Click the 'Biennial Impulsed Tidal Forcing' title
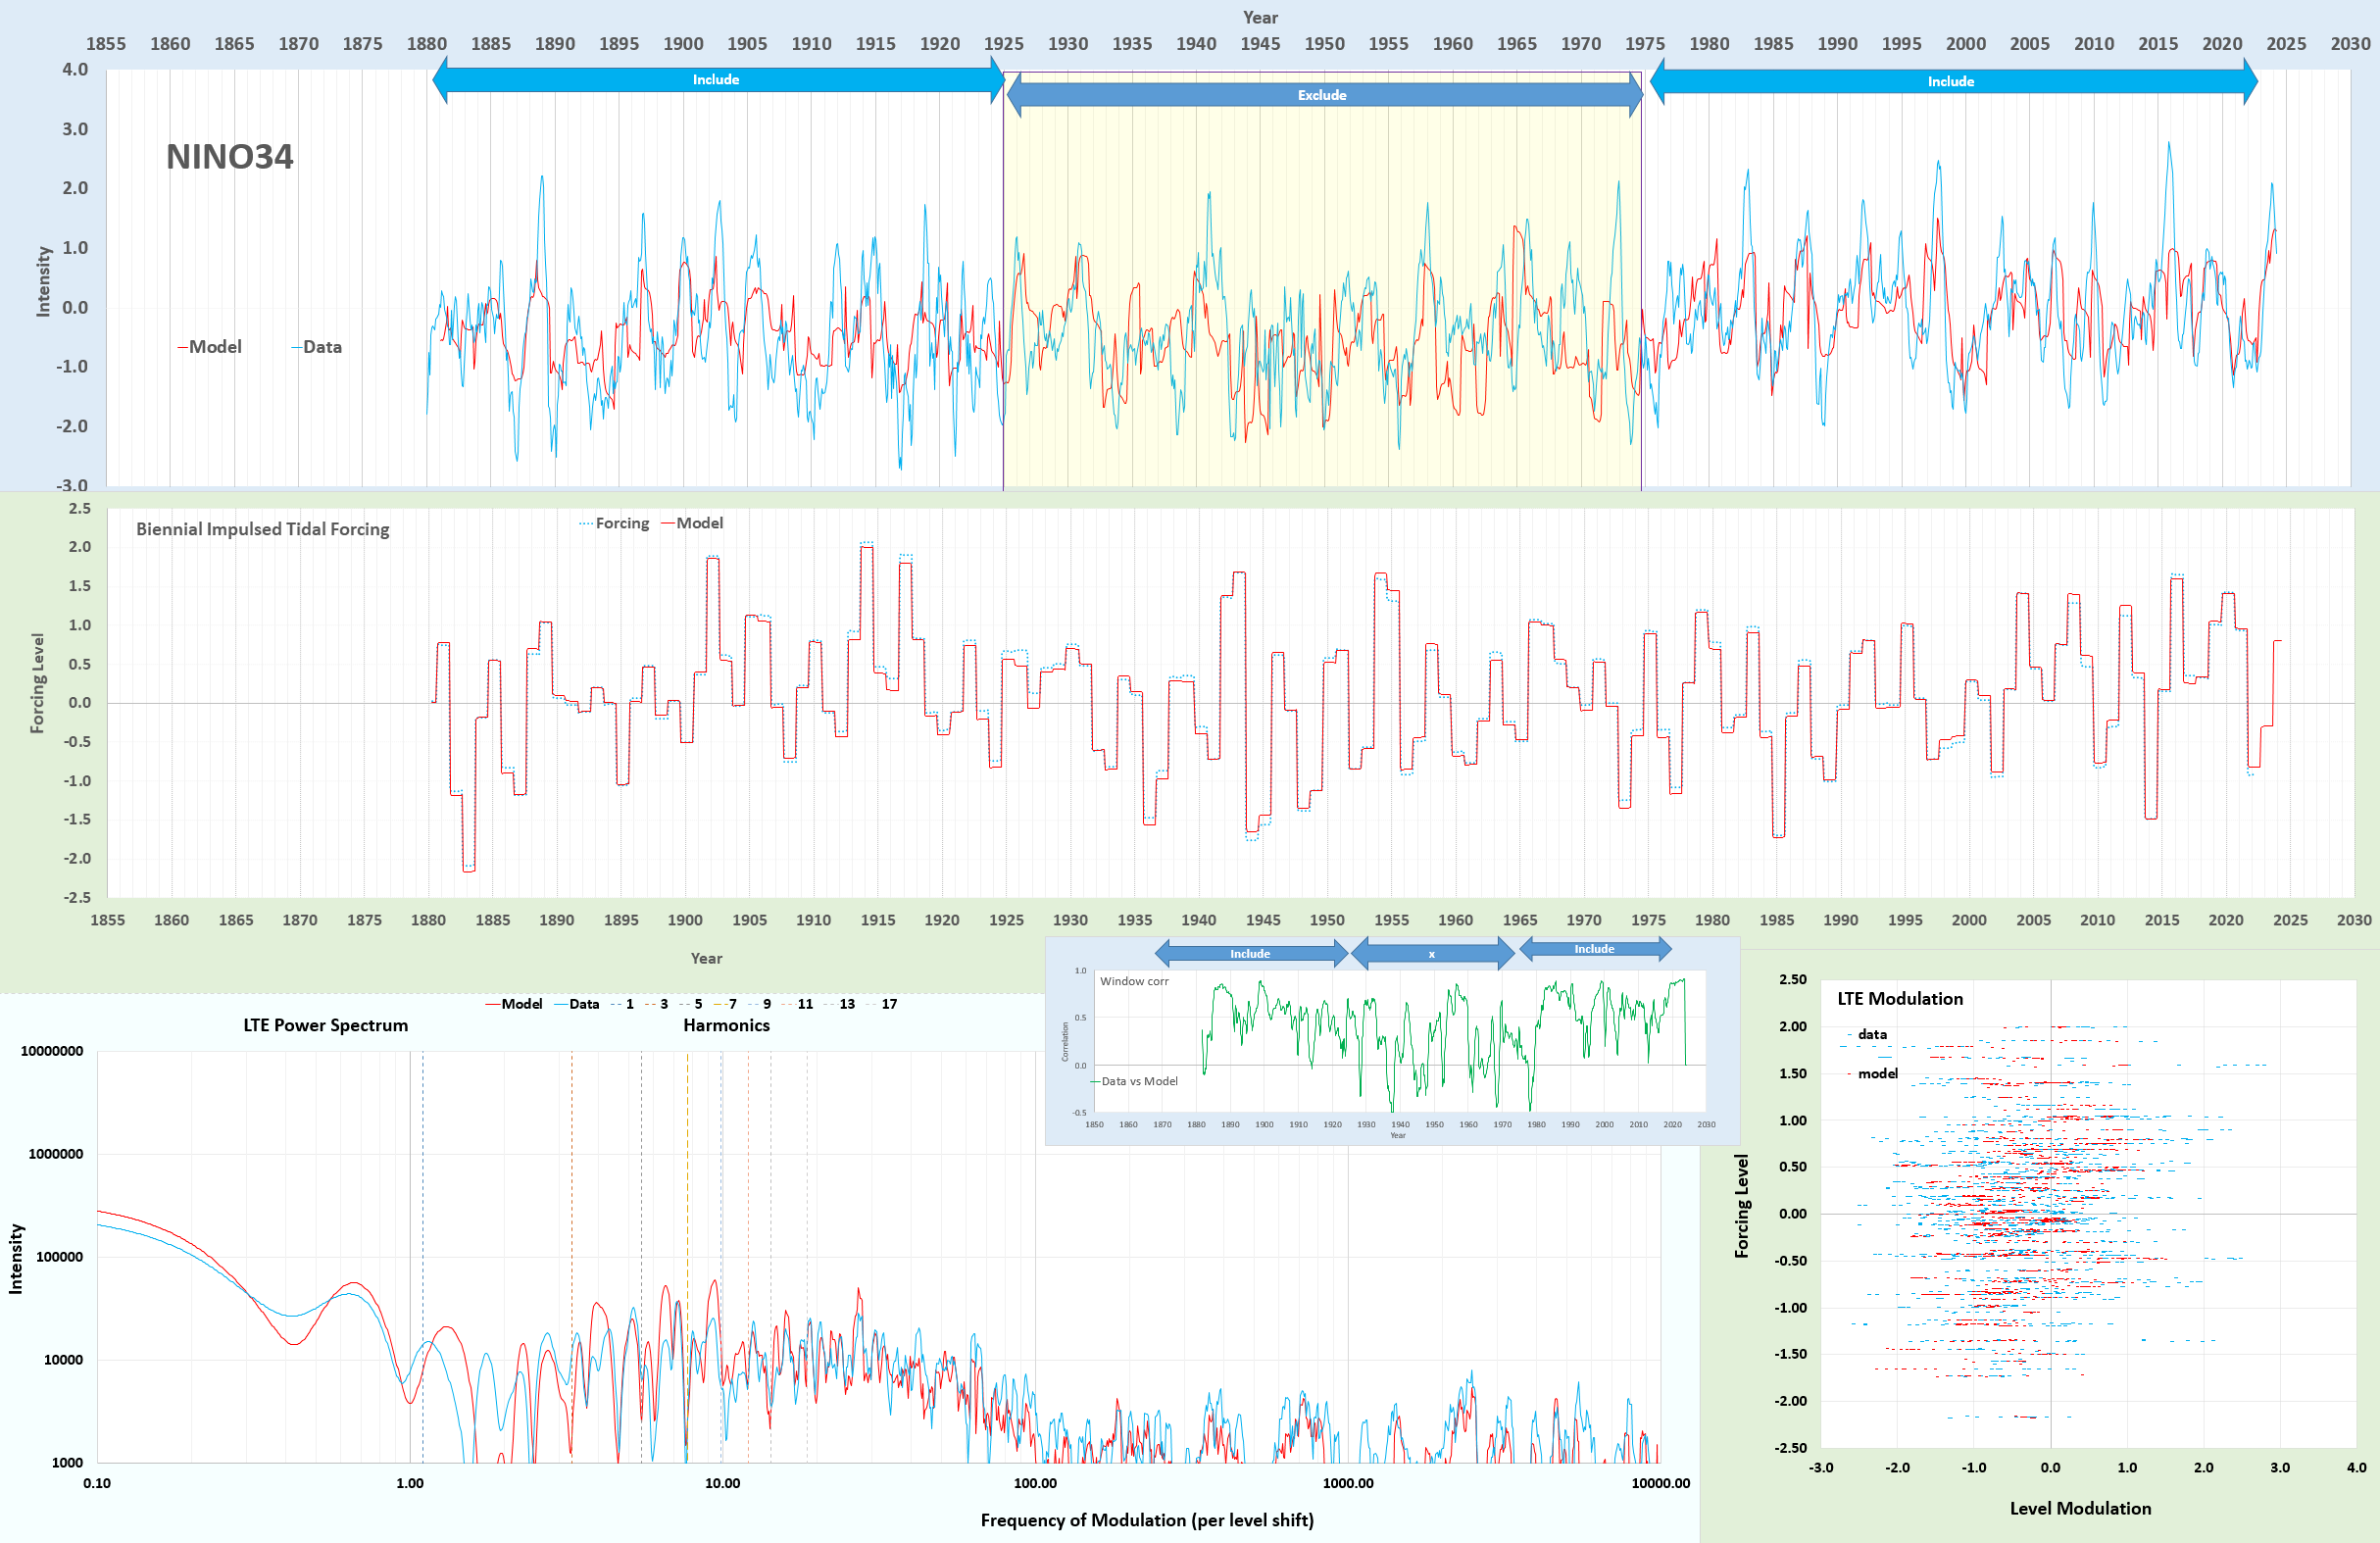The width and height of the screenshot is (2380, 1543). tap(262, 529)
